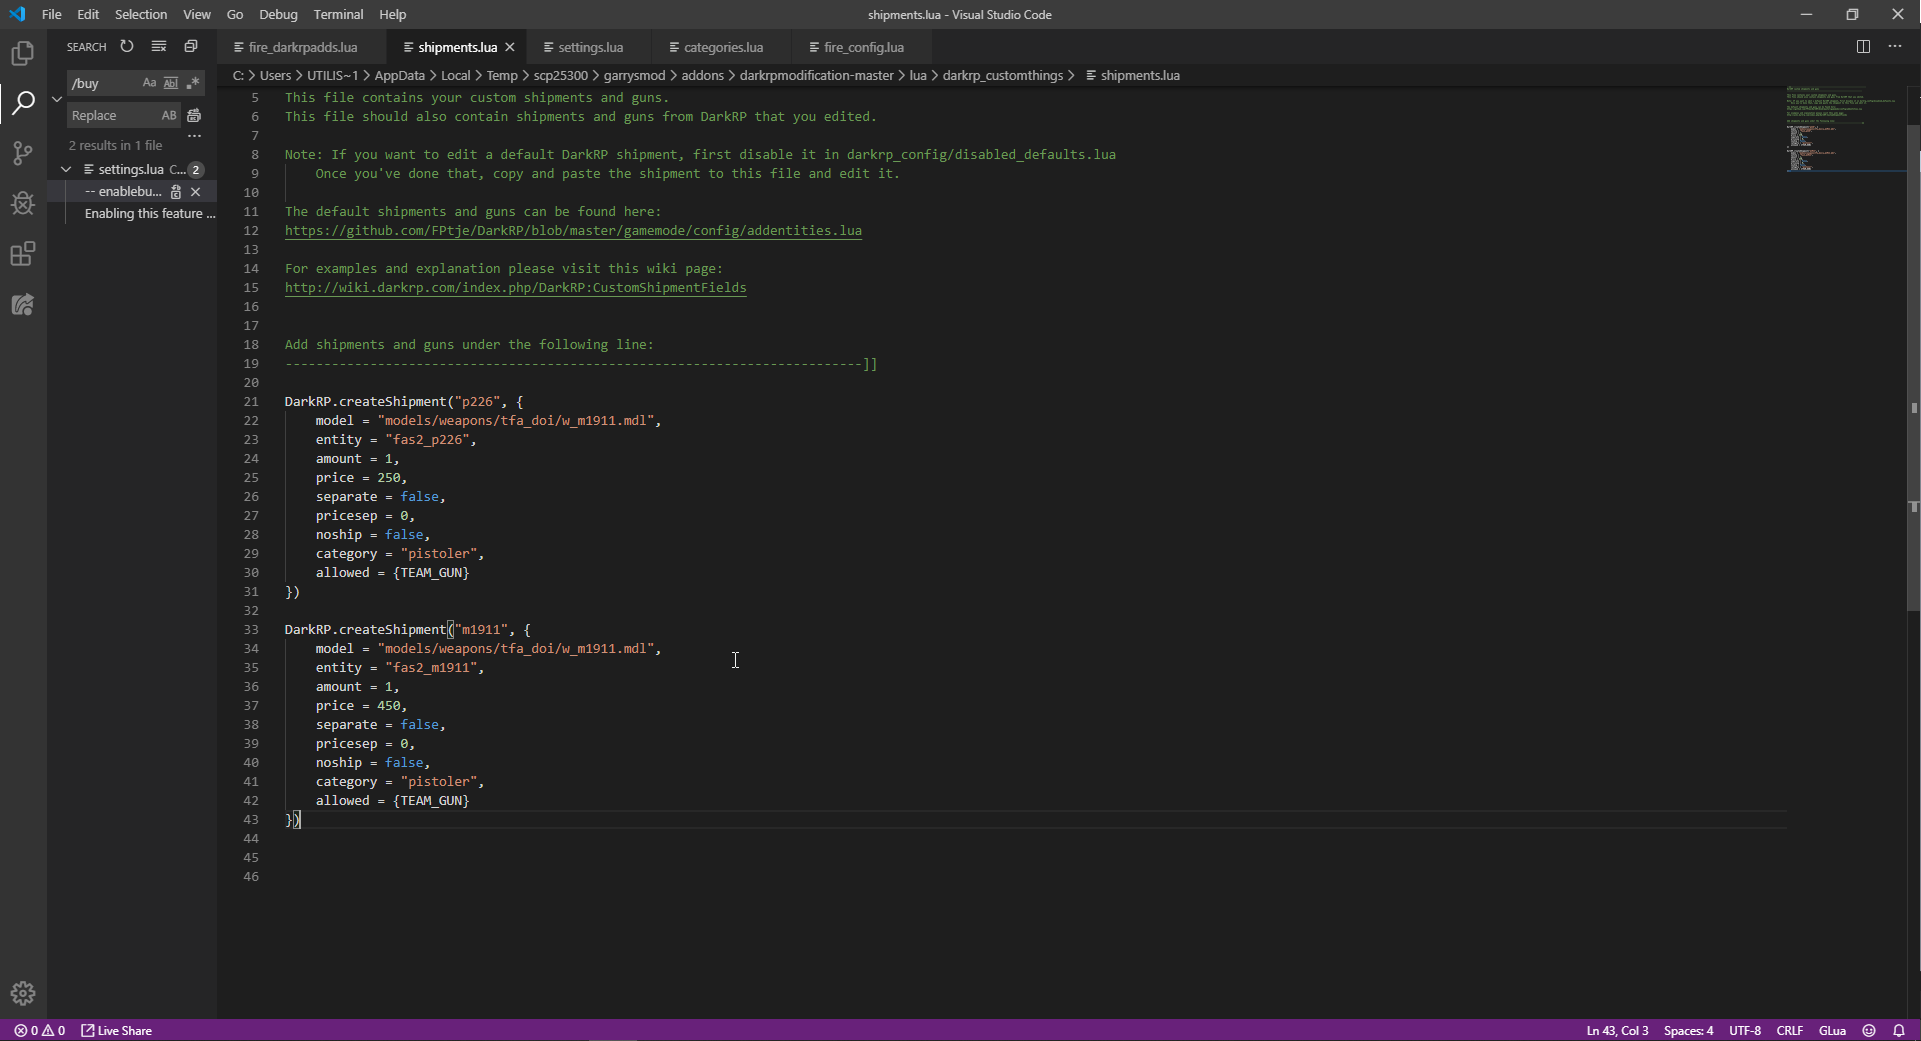Open the Search view in the activity bar
This screenshot has width=1921, height=1041.
coord(23,103)
